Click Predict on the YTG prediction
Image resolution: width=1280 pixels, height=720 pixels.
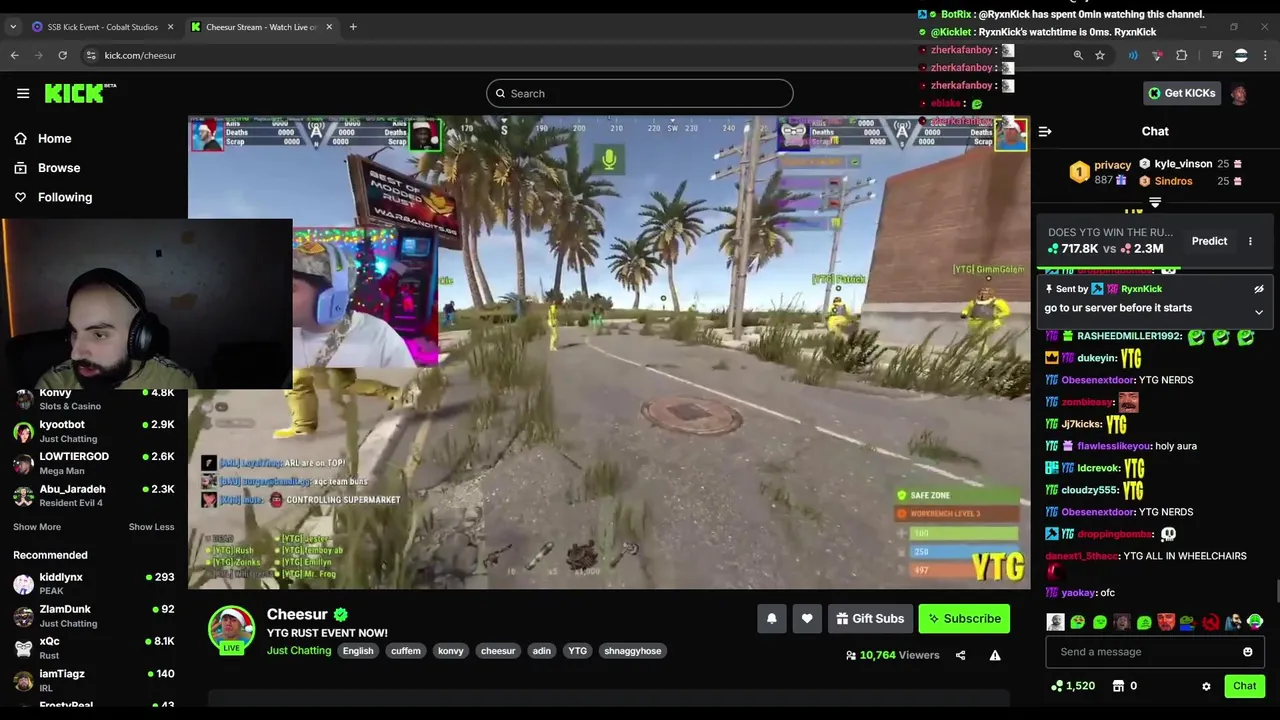[1209, 241]
